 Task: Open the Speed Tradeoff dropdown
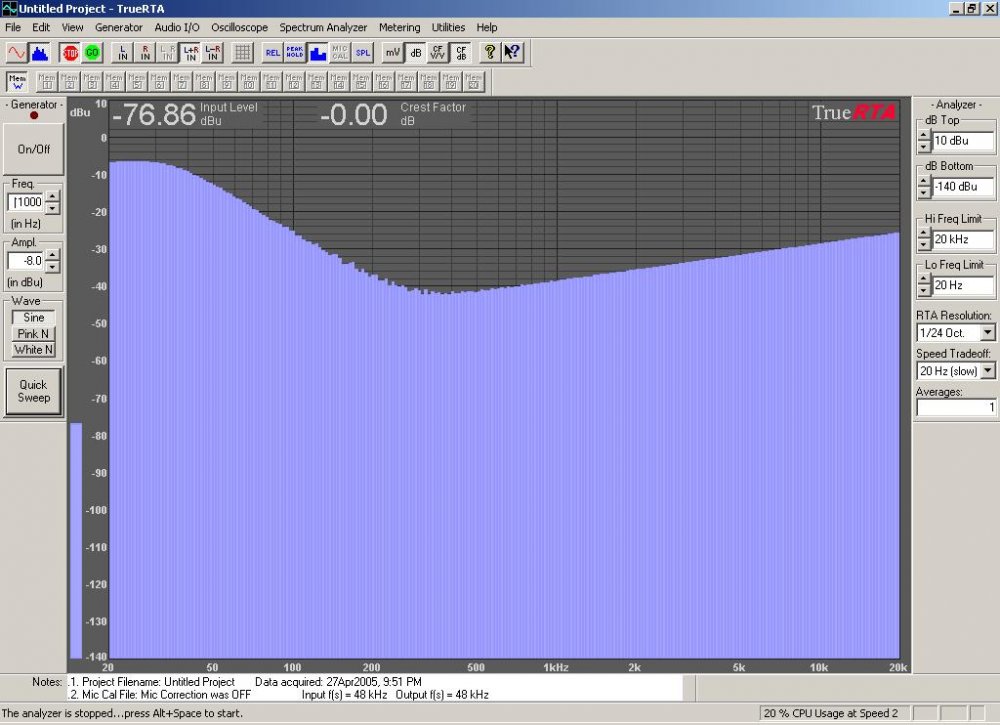(987, 370)
